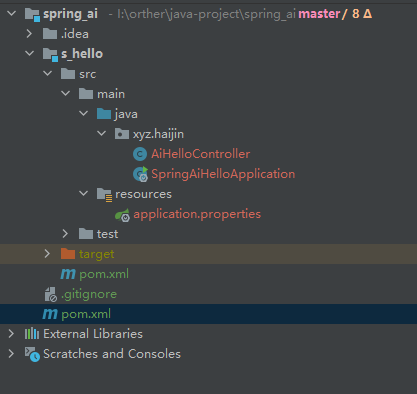
Task: Click the resources folder icon
Action: (x=104, y=194)
